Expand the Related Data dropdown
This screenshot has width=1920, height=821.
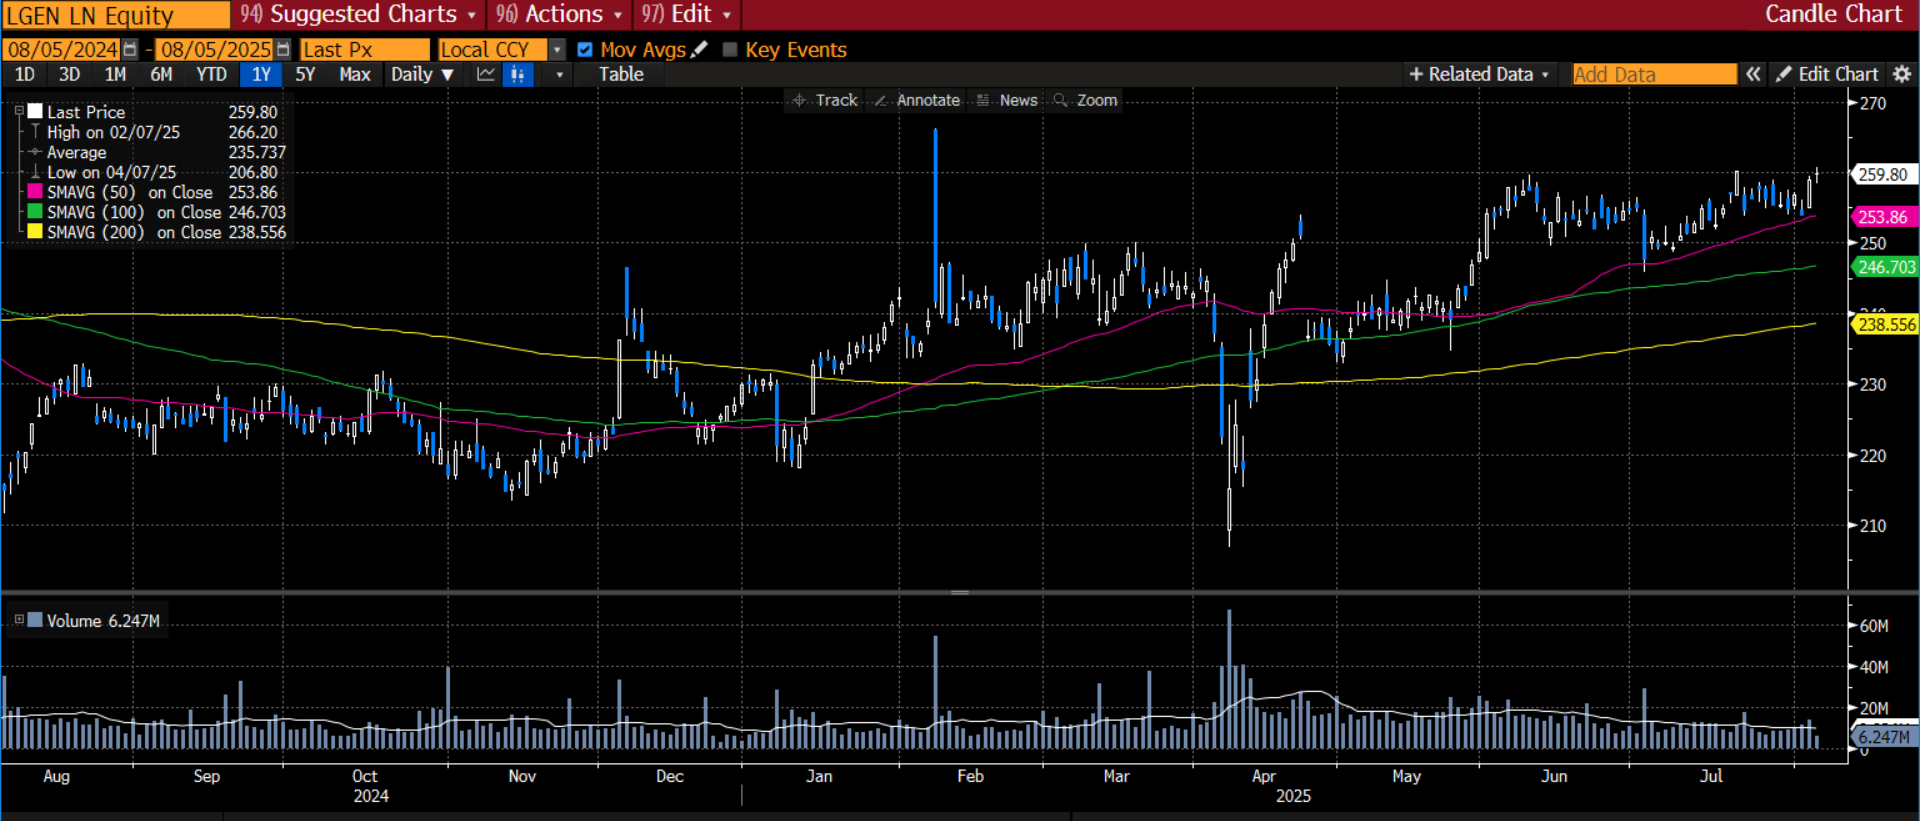pos(1479,74)
